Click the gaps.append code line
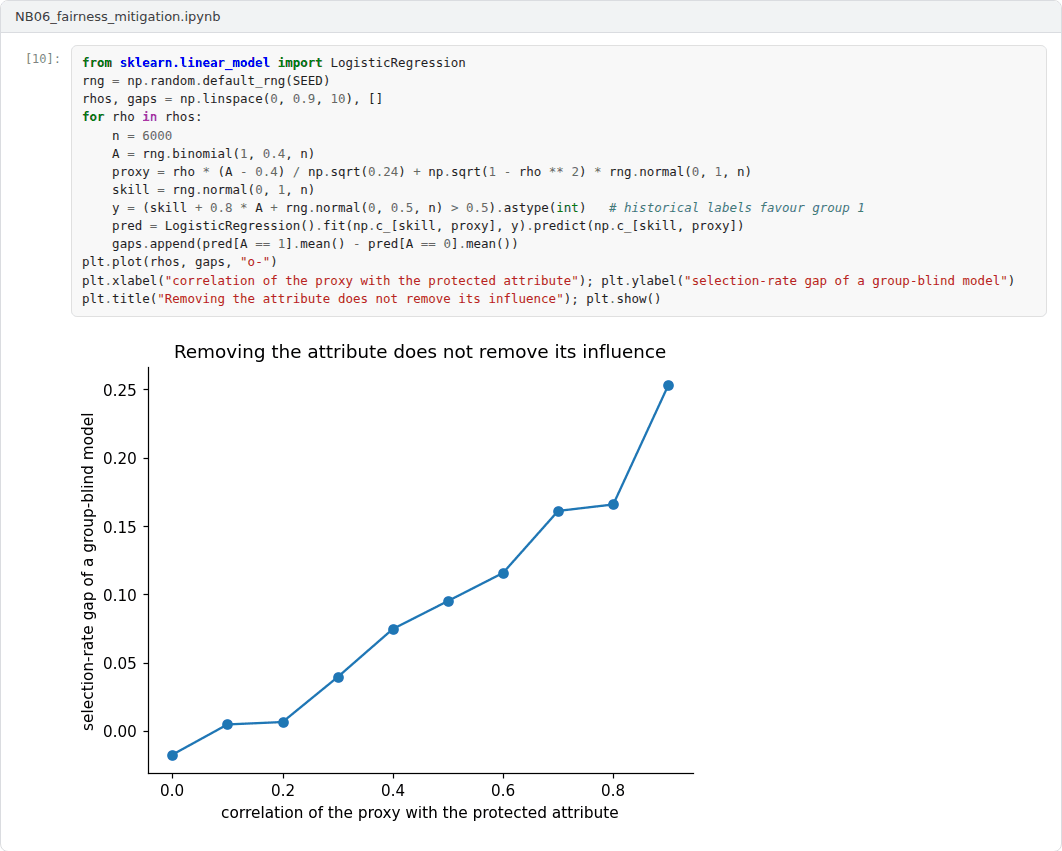The image size is (1062, 851). click(x=315, y=244)
